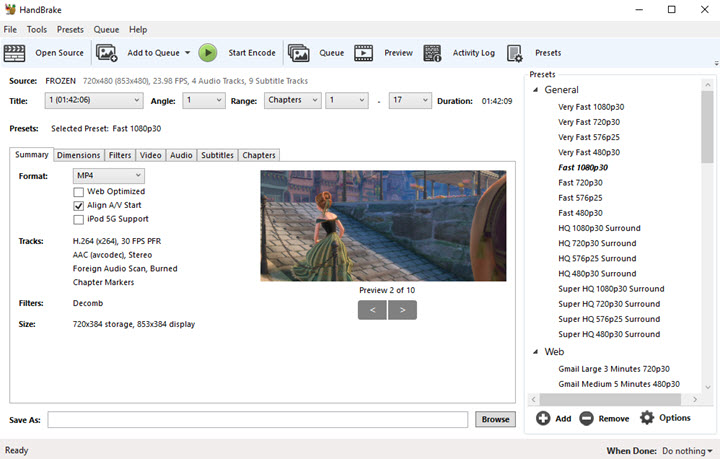This screenshot has width=720, height=459.
Task: Open the toolbar overflow arrow at far right
Action: [x=716, y=63]
